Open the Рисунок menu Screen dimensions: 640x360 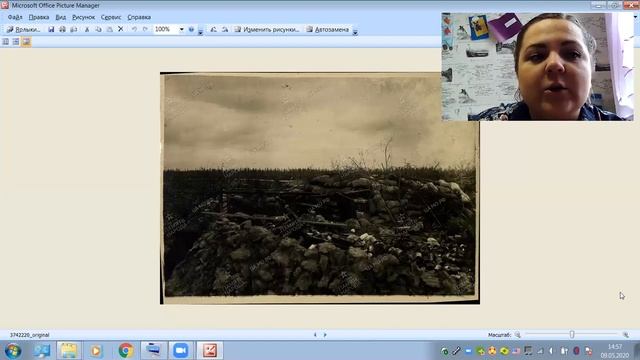(83, 17)
